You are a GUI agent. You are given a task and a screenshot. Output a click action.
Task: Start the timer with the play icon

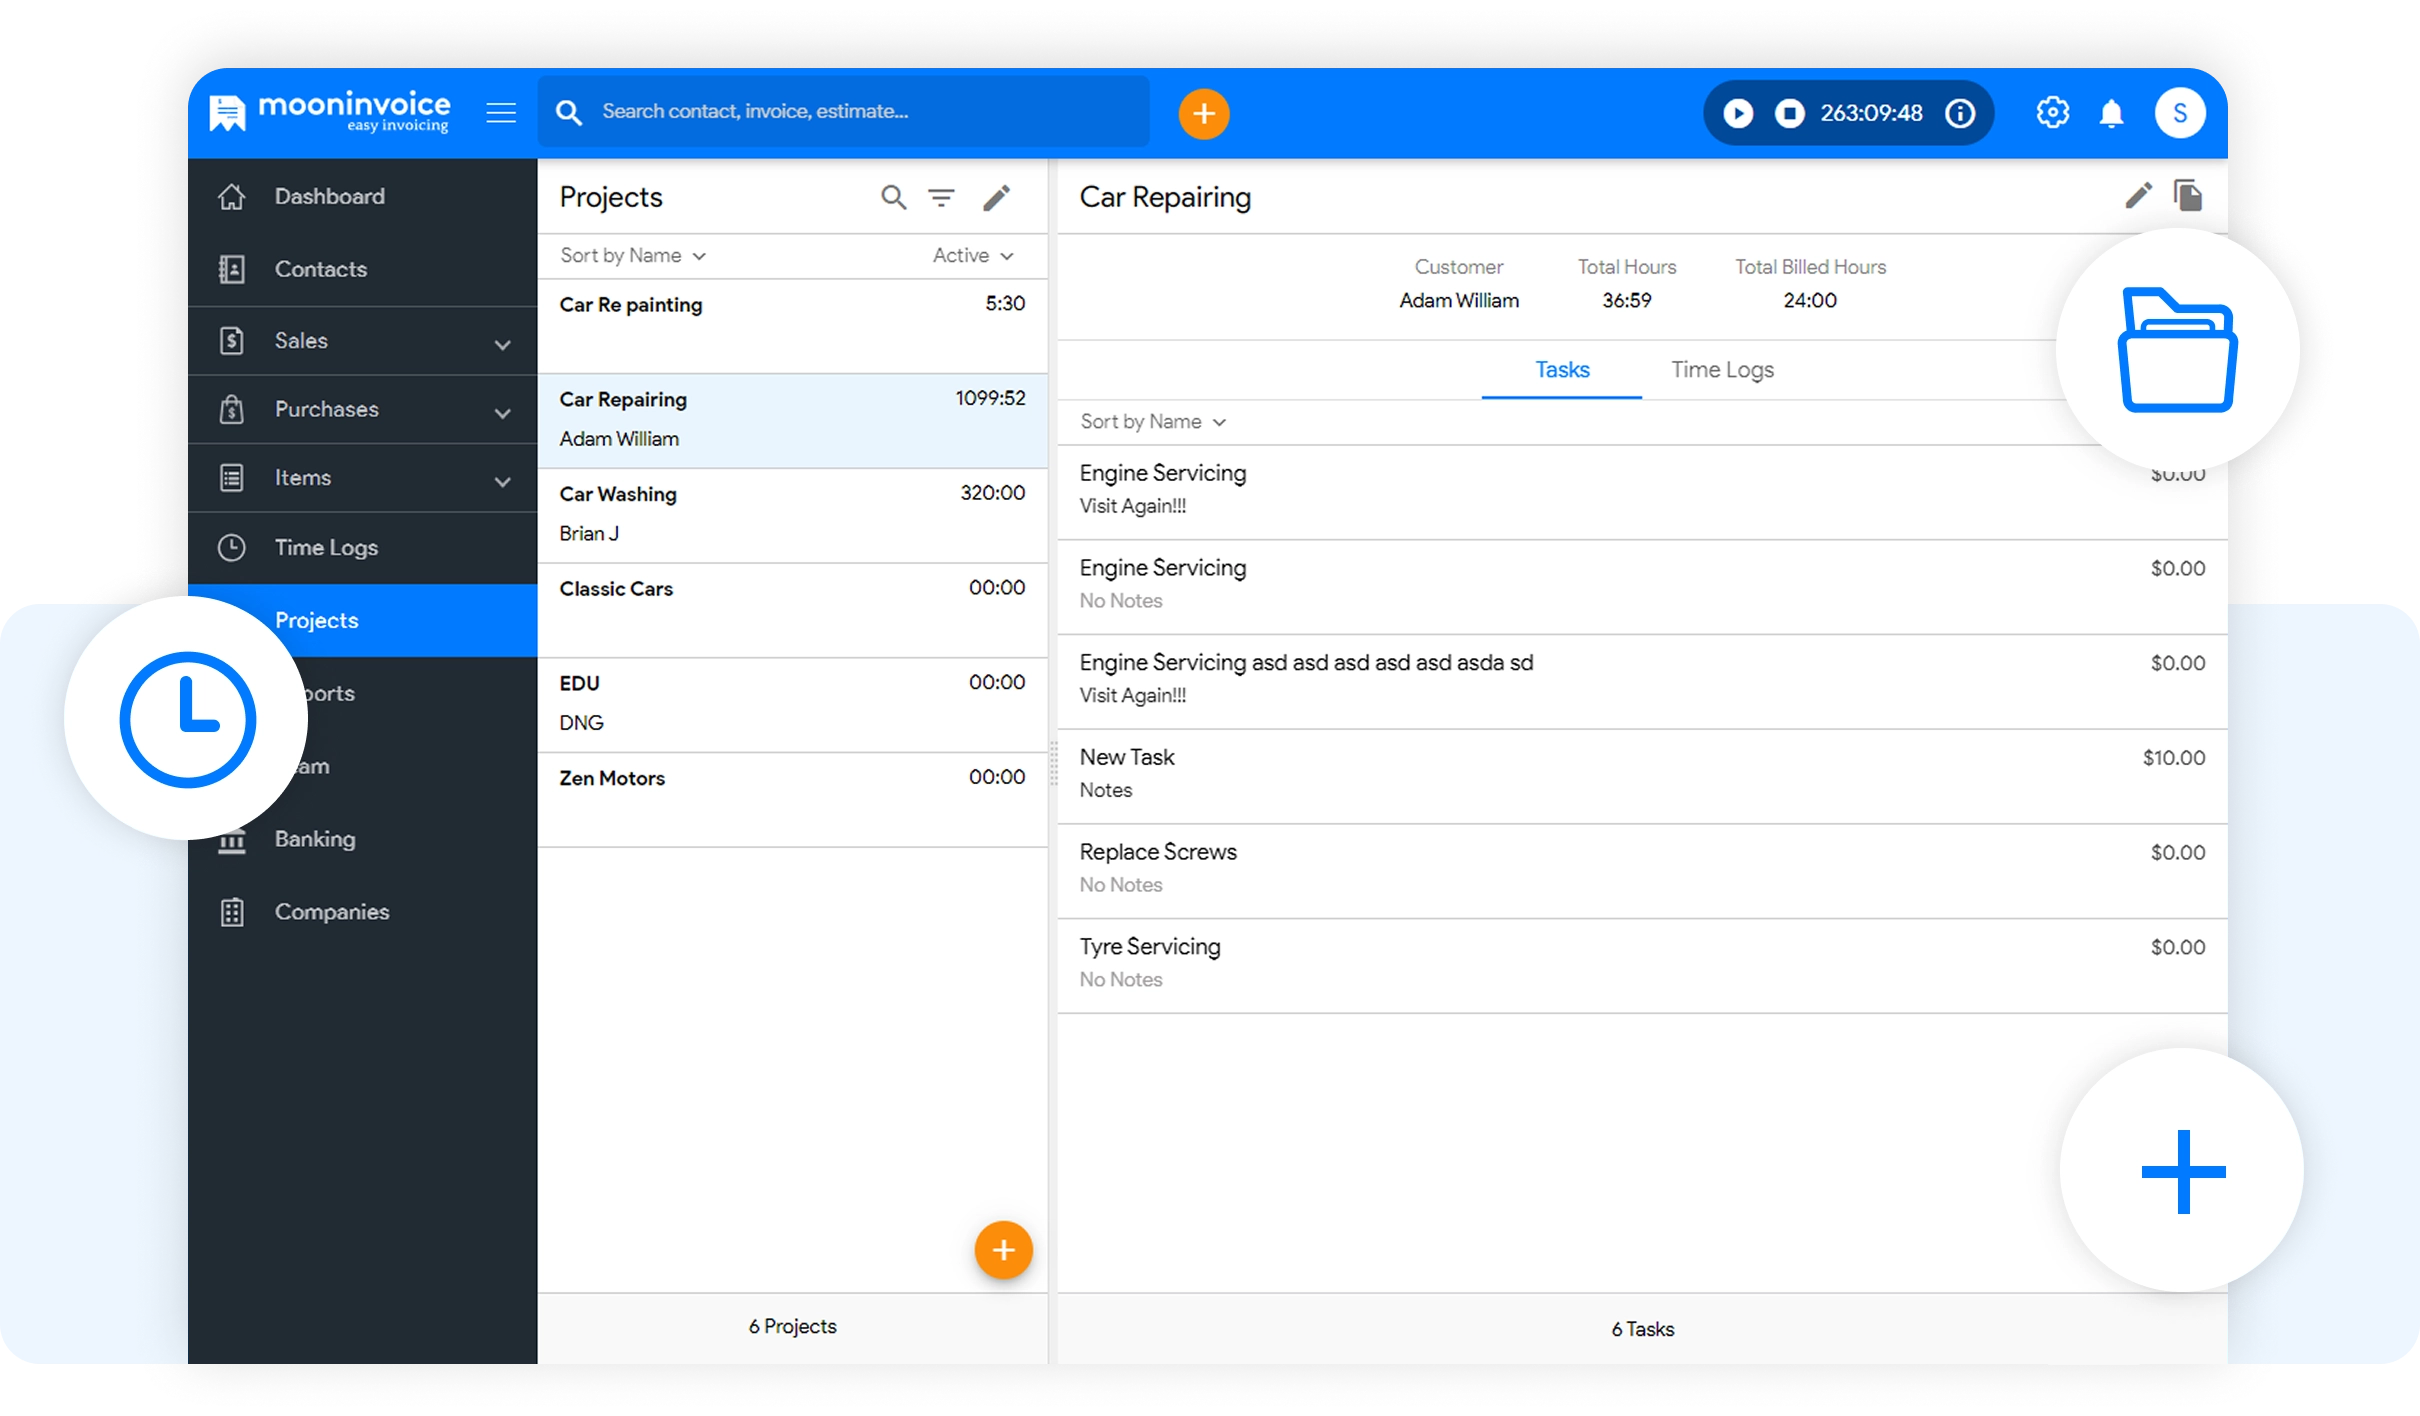[x=1738, y=113]
